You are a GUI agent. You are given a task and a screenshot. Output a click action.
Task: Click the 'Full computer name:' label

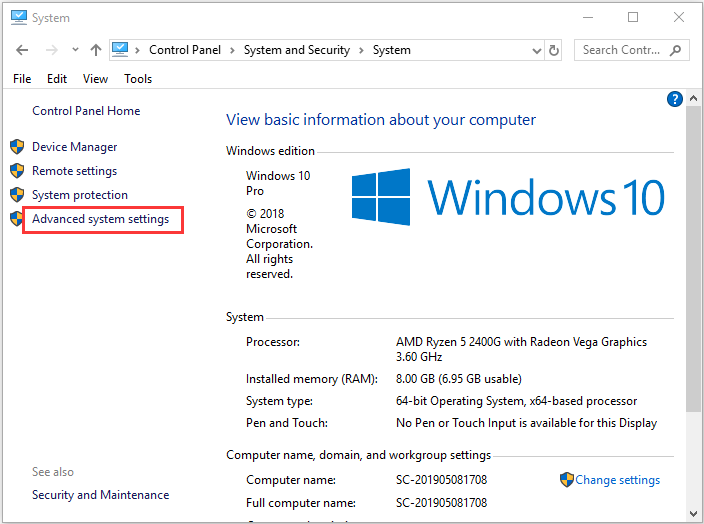[x=301, y=503]
